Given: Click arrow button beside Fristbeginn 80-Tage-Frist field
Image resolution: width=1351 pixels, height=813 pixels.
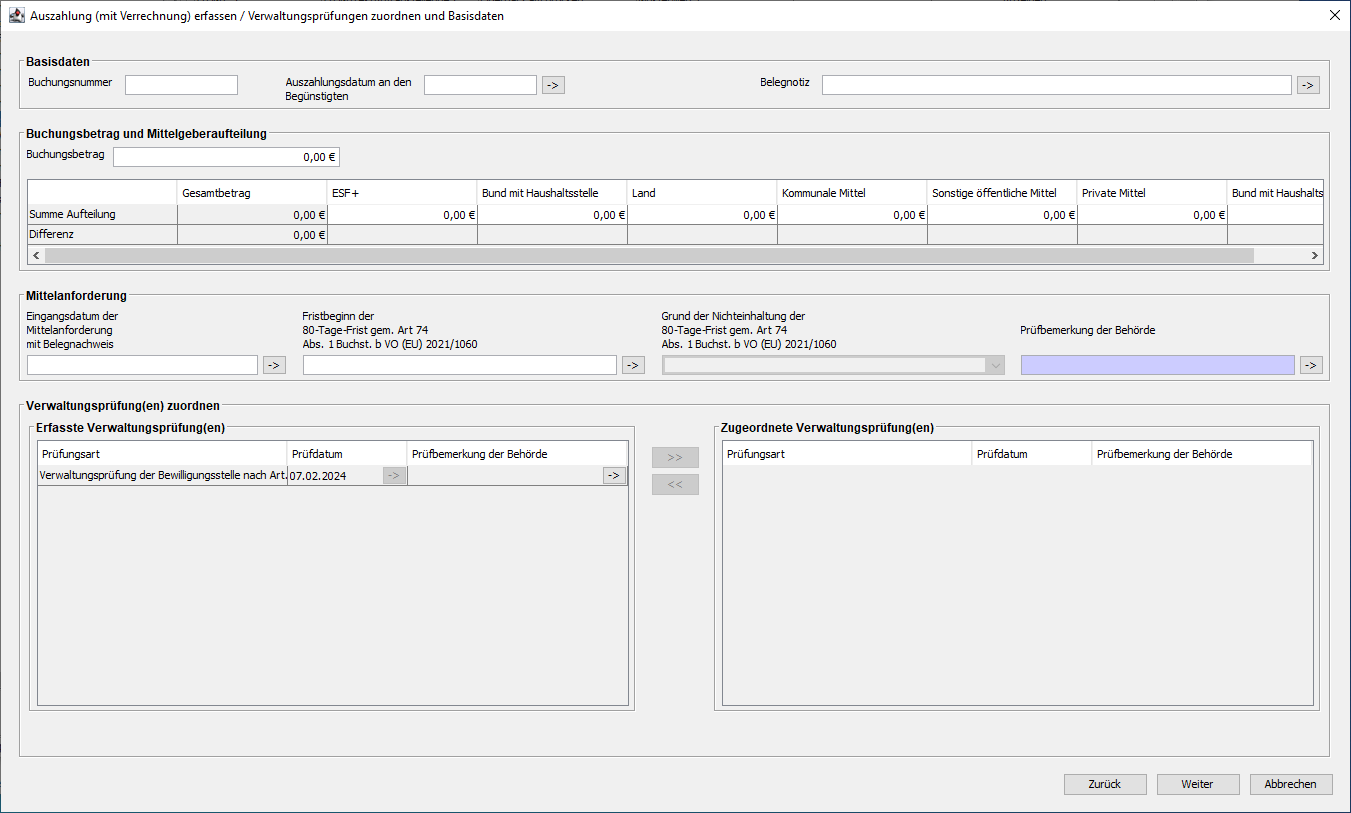Looking at the screenshot, I should click(633, 365).
